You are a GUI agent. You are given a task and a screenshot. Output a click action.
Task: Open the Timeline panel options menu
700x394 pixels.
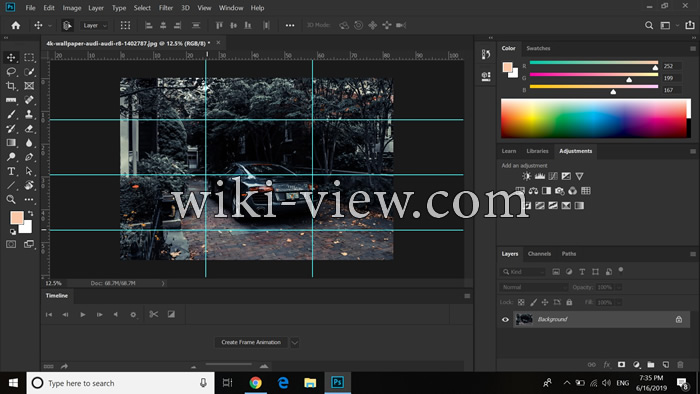click(x=467, y=296)
